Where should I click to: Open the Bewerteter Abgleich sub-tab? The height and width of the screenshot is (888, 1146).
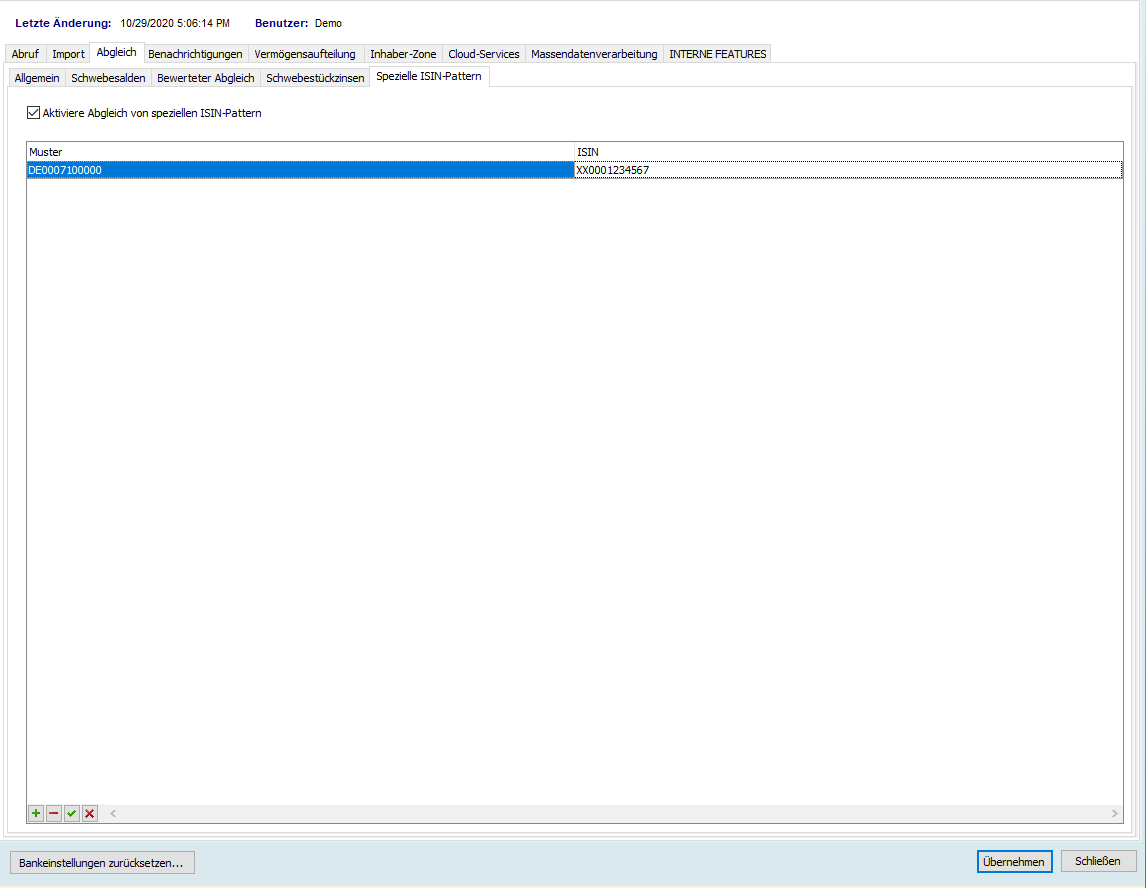[206, 78]
